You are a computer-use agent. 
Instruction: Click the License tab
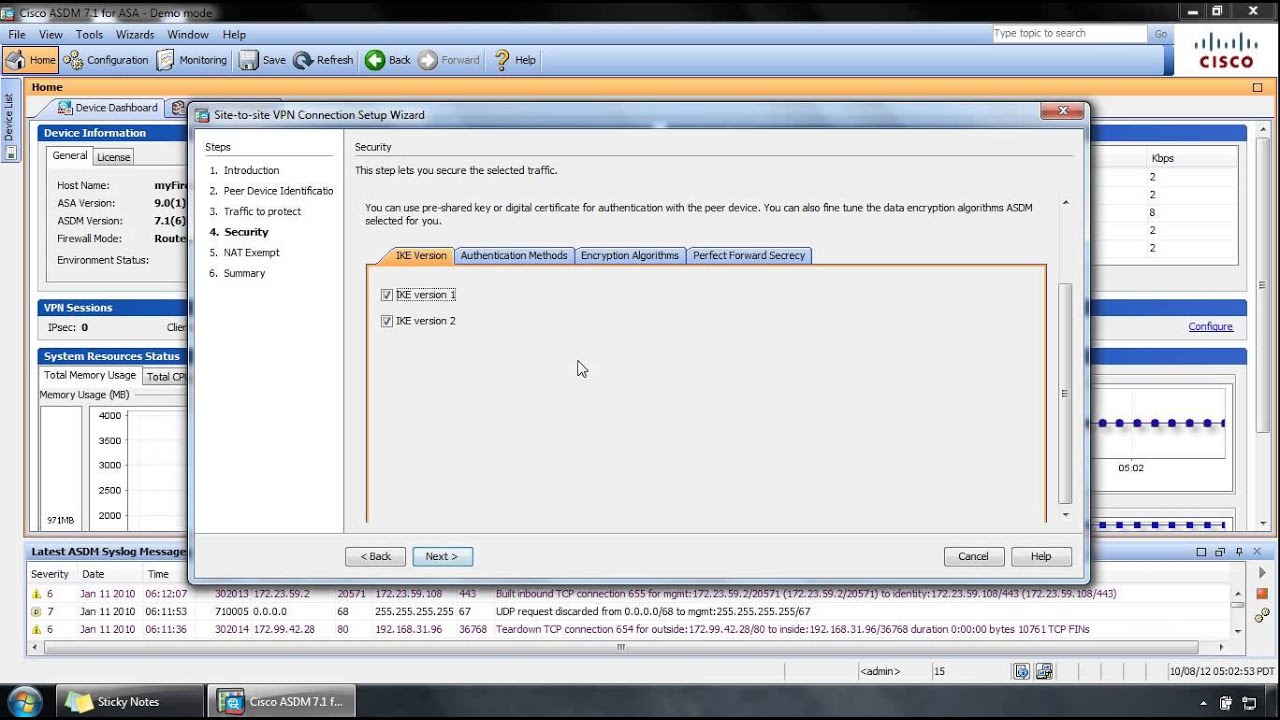click(114, 157)
